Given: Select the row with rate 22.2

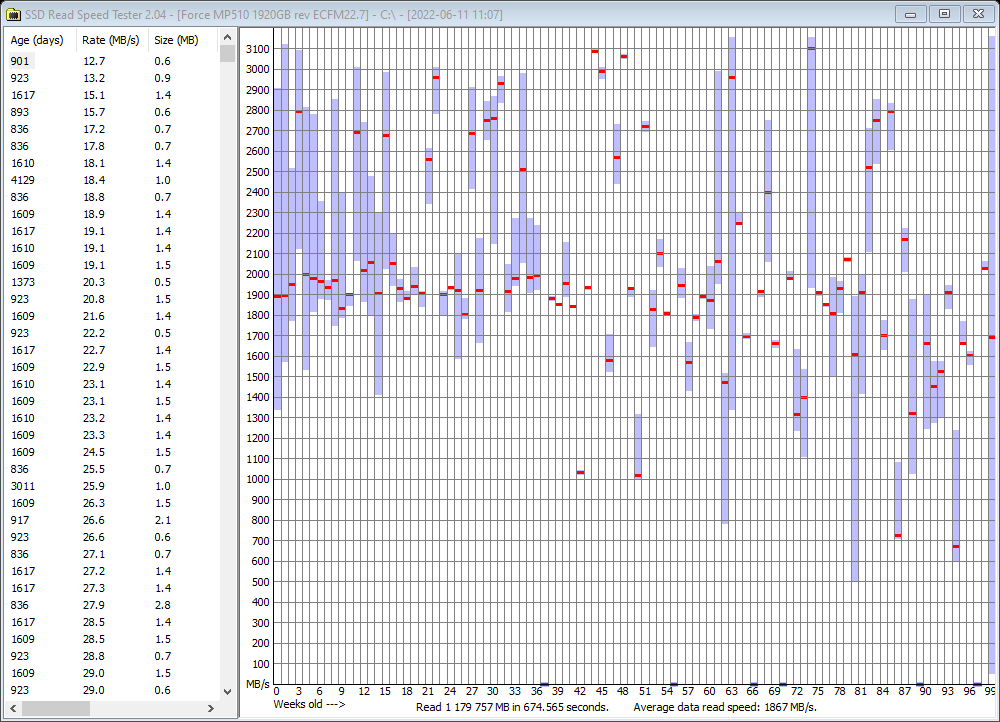Looking at the screenshot, I should [112, 333].
